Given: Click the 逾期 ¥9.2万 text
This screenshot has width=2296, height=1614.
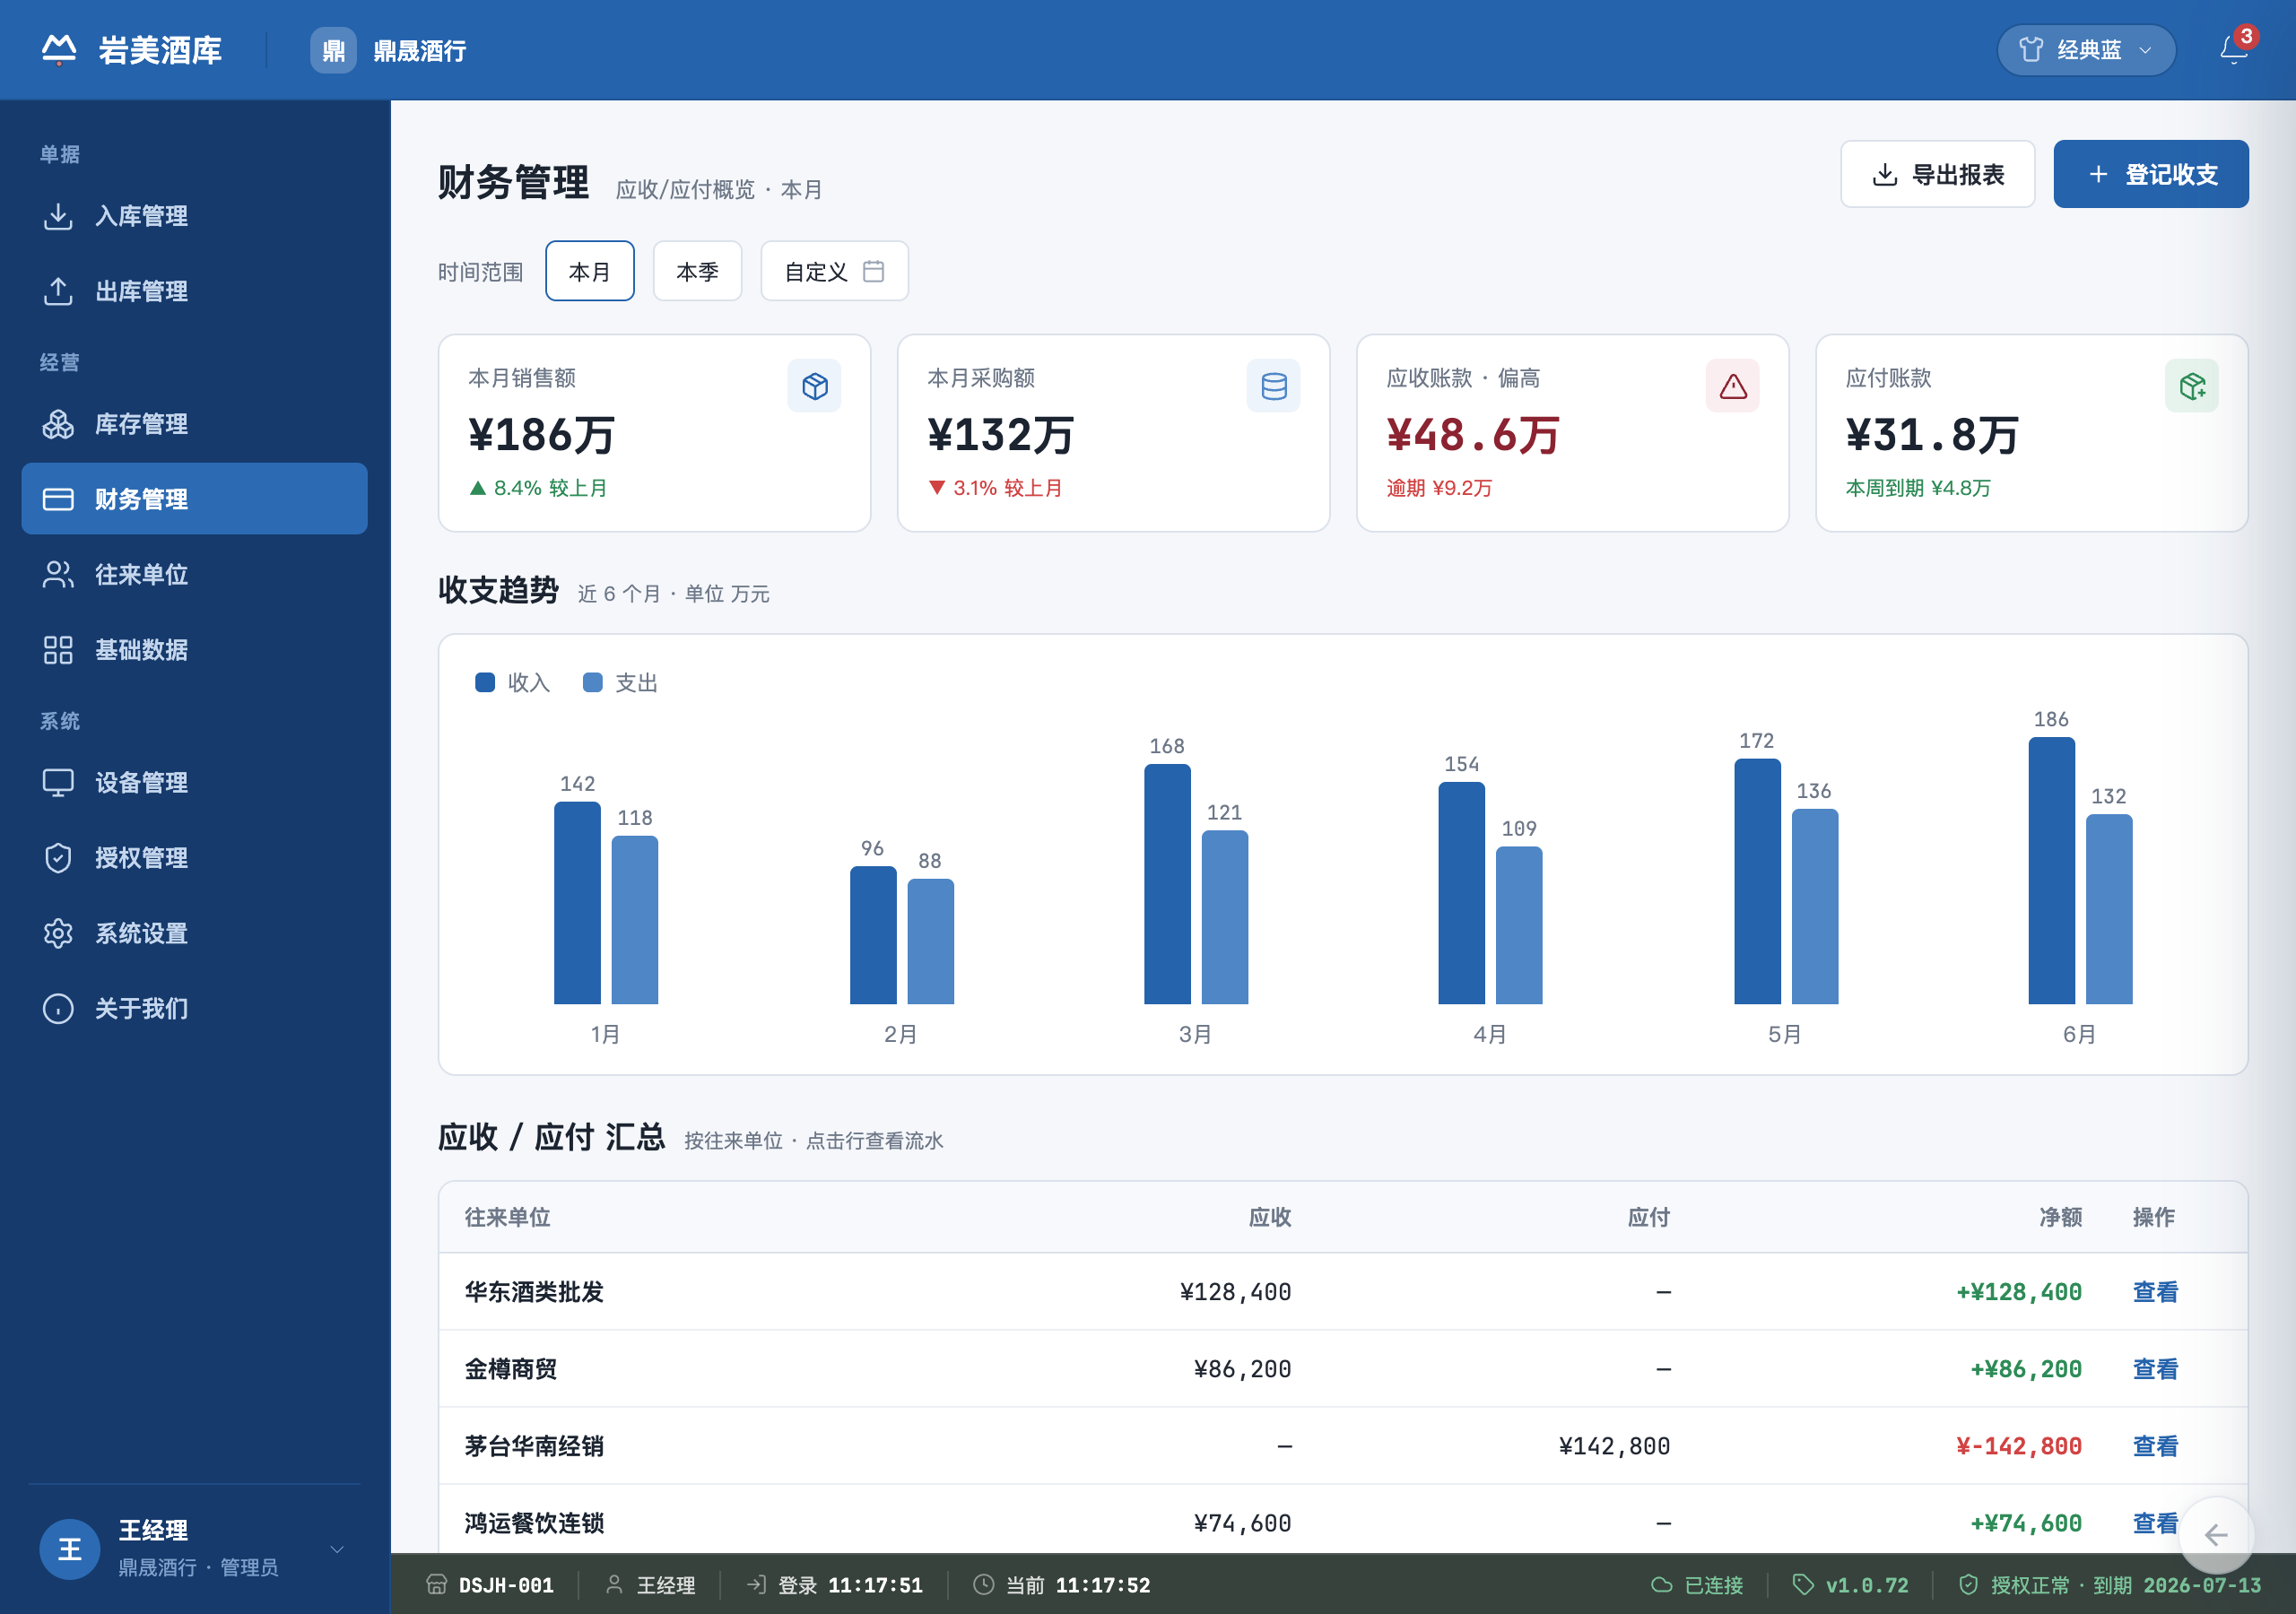Looking at the screenshot, I should pyautogui.click(x=1439, y=488).
